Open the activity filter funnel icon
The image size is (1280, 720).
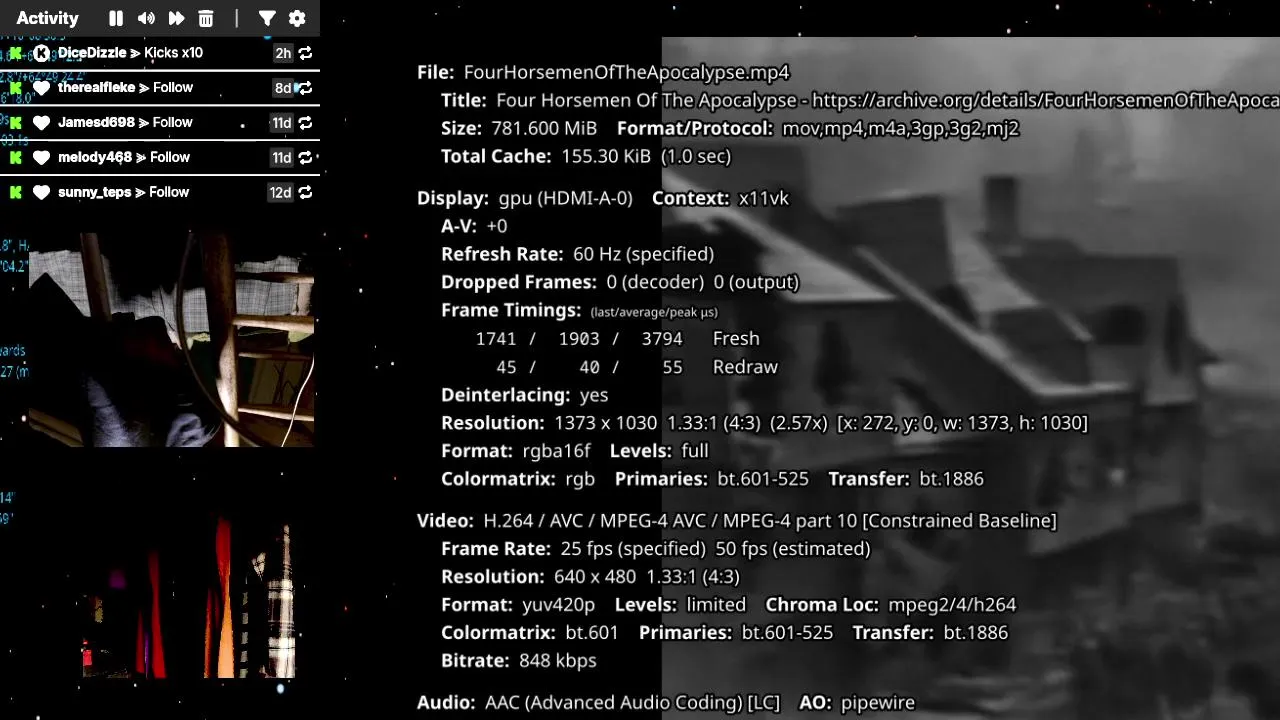(x=267, y=18)
